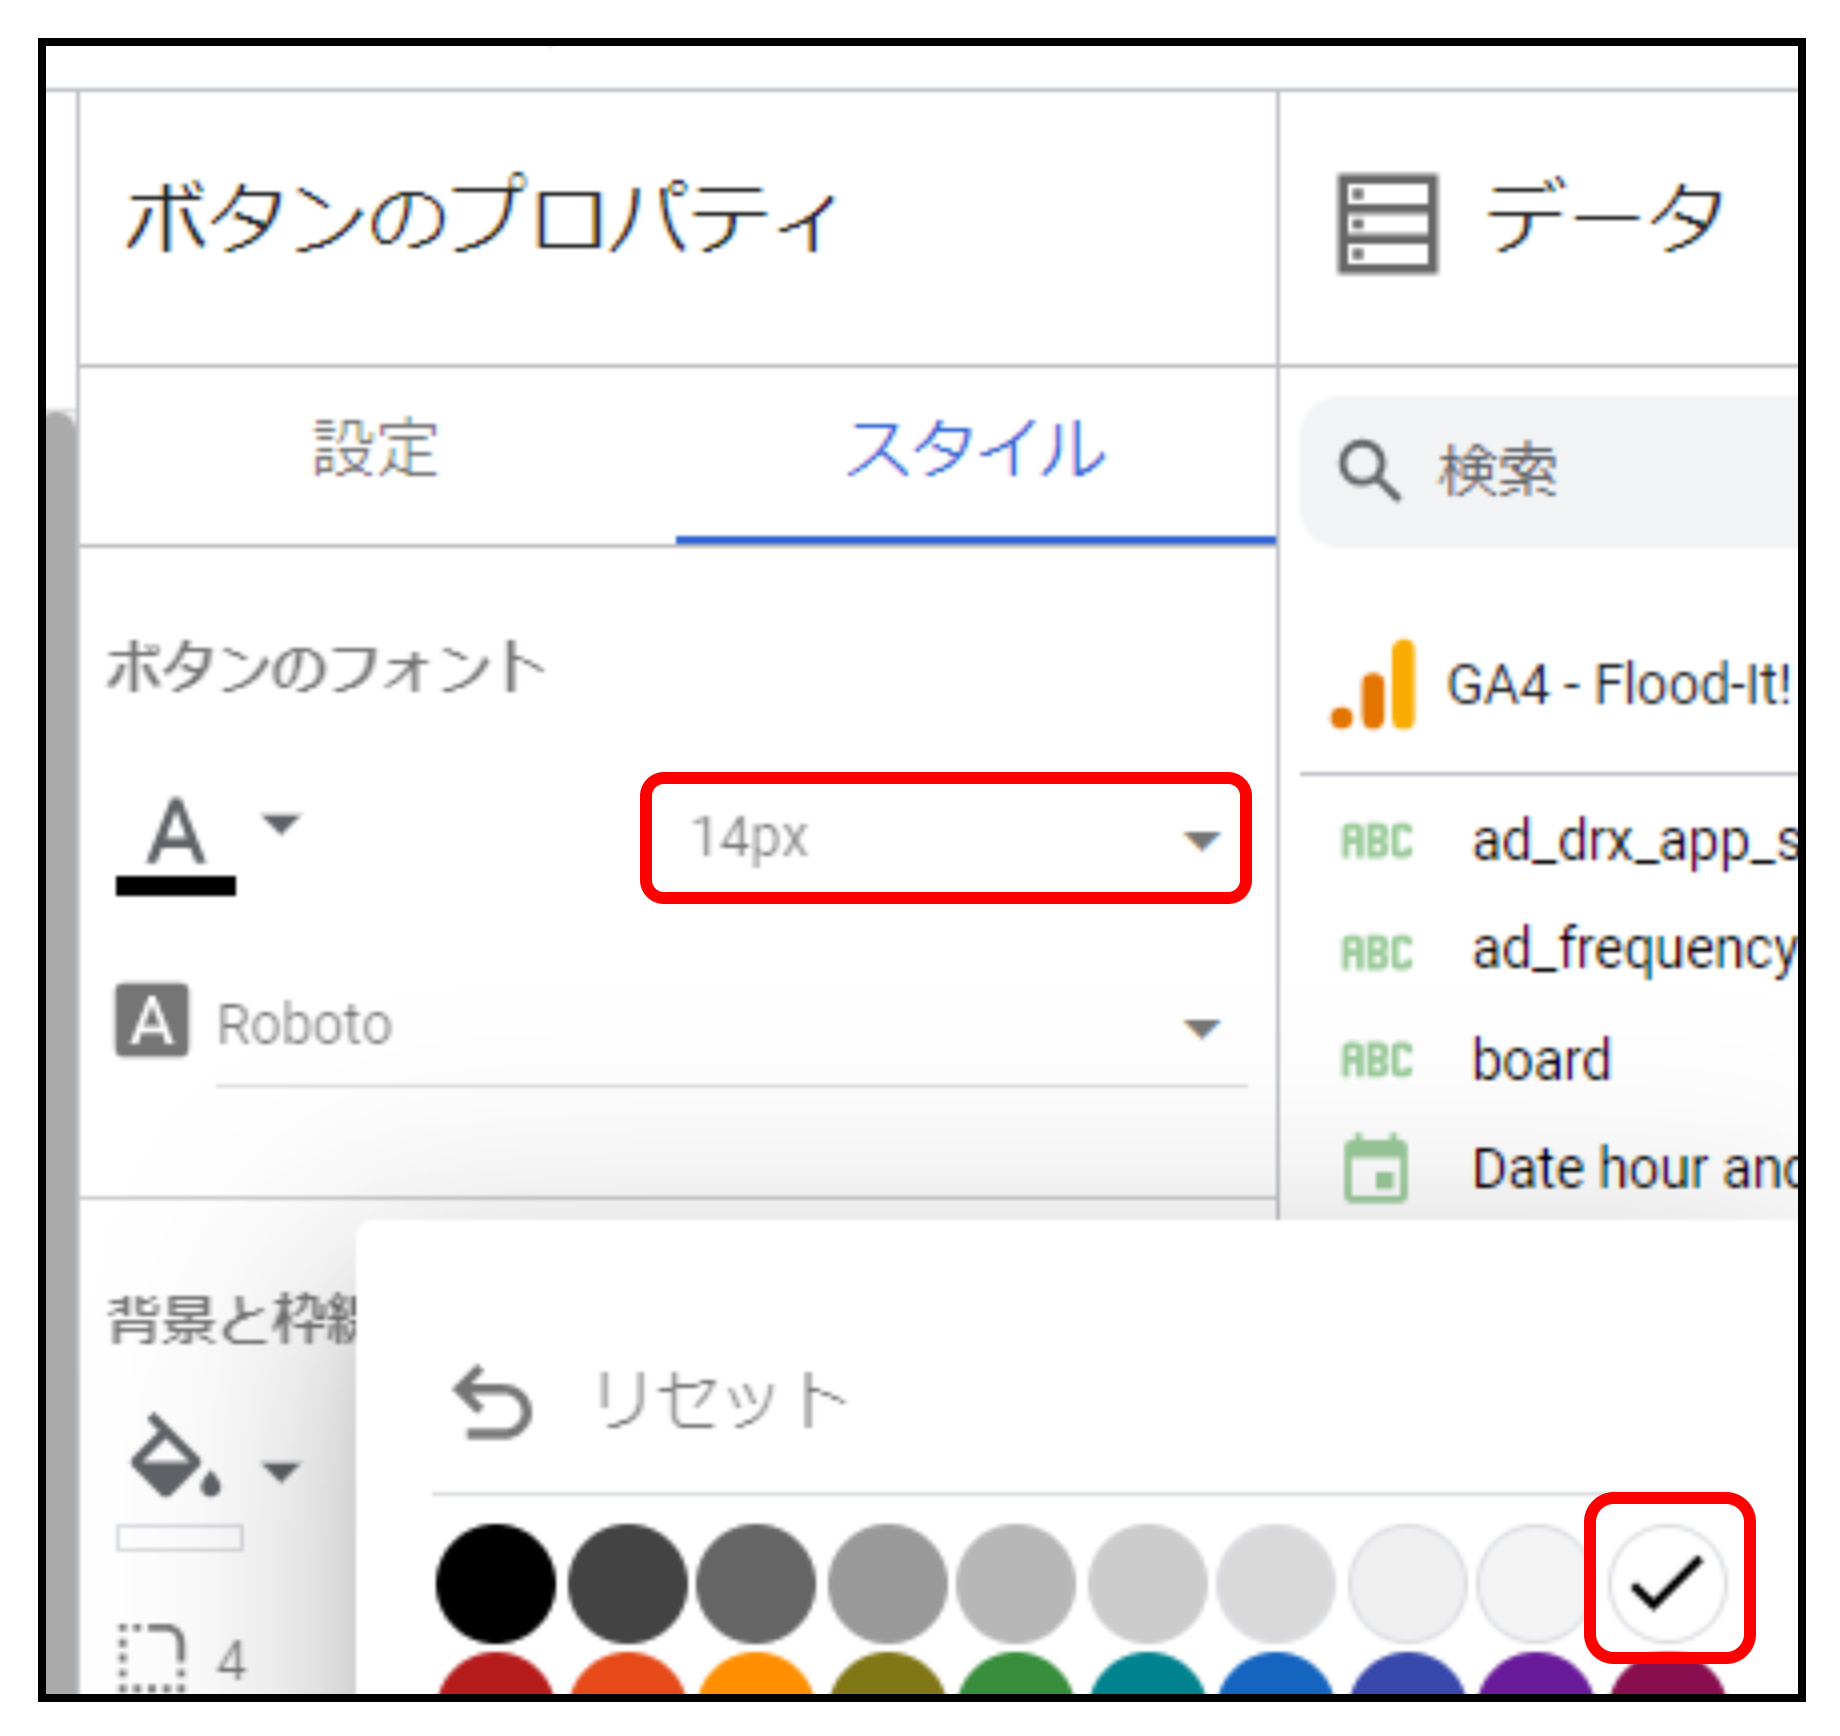The width and height of the screenshot is (1840, 1736).
Task: Select the board field
Action: click(x=1541, y=1060)
